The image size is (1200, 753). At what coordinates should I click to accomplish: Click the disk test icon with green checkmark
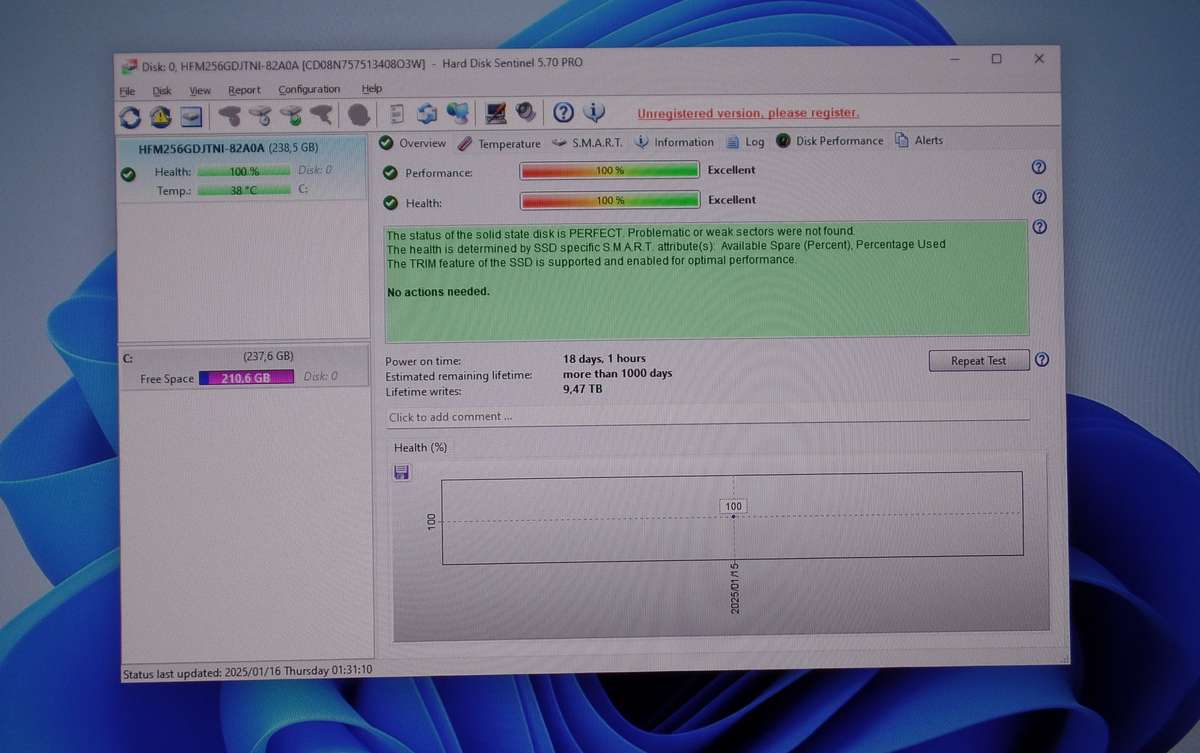coord(291,113)
